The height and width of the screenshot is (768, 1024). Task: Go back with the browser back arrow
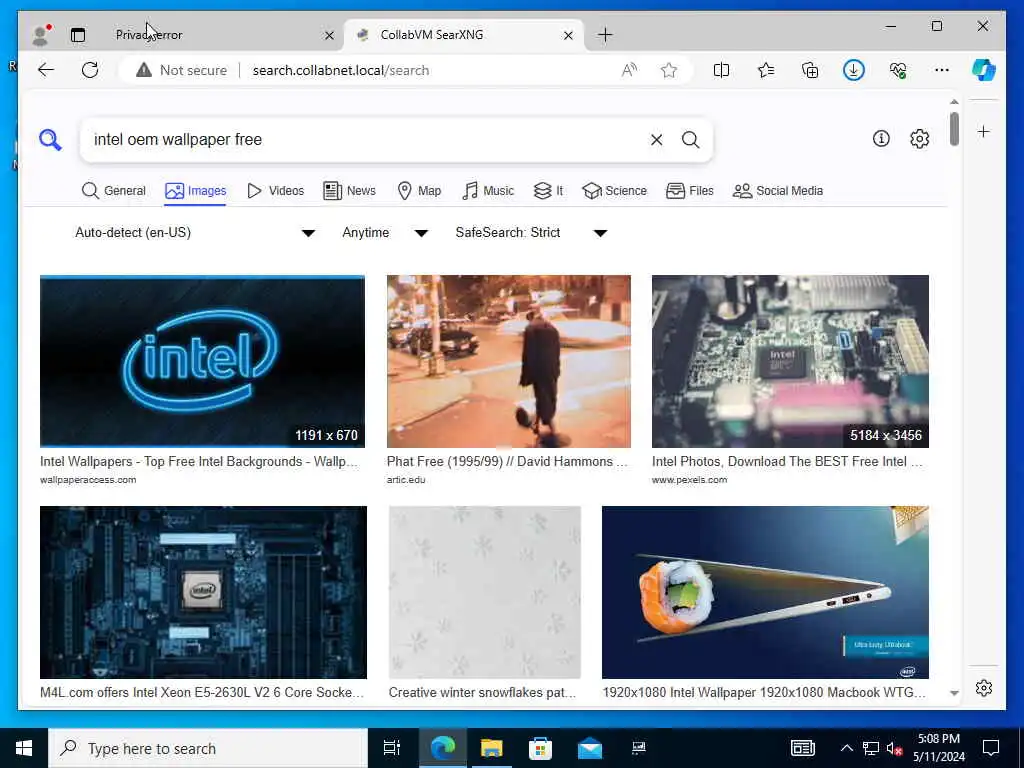tap(46, 70)
